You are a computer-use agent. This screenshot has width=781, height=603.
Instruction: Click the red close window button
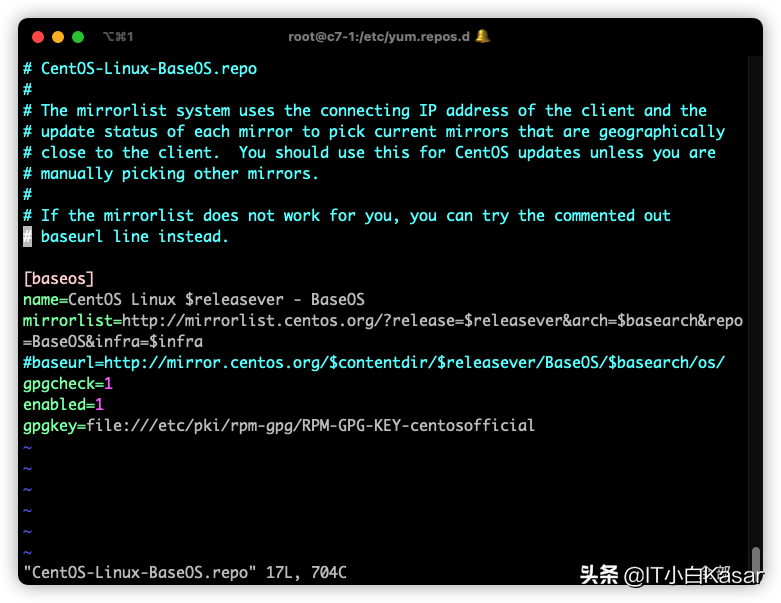click(38, 37)
